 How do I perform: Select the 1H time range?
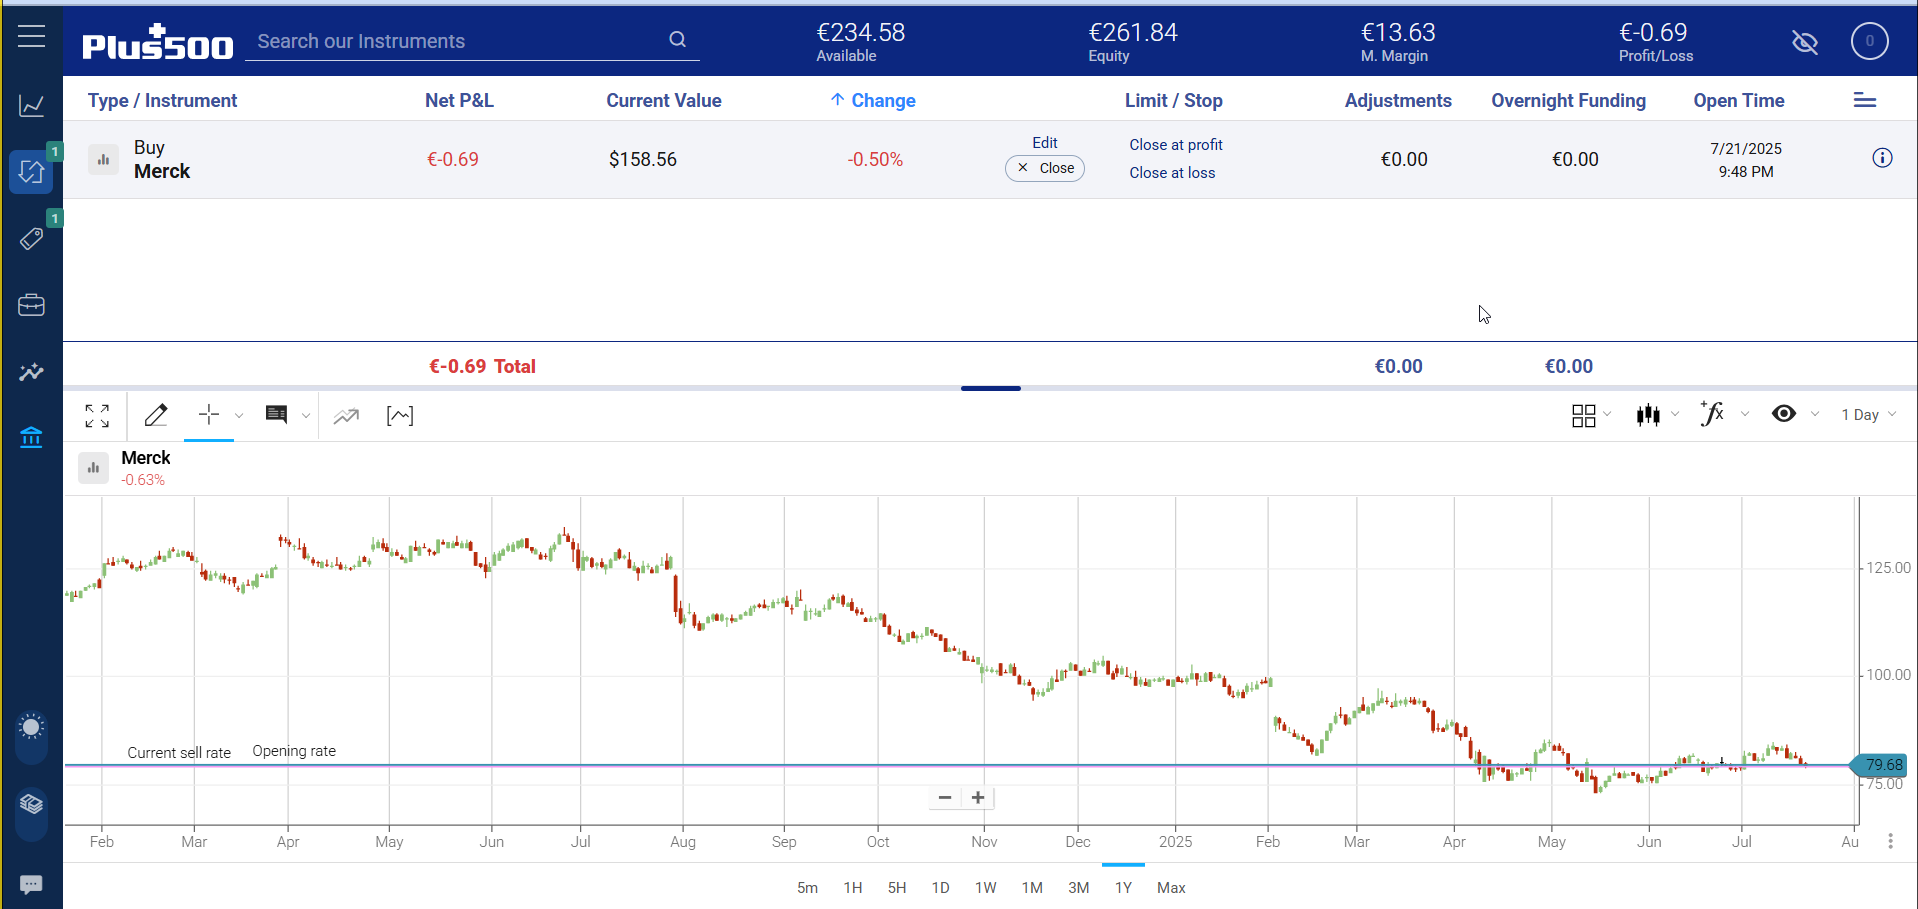point(853,888)
